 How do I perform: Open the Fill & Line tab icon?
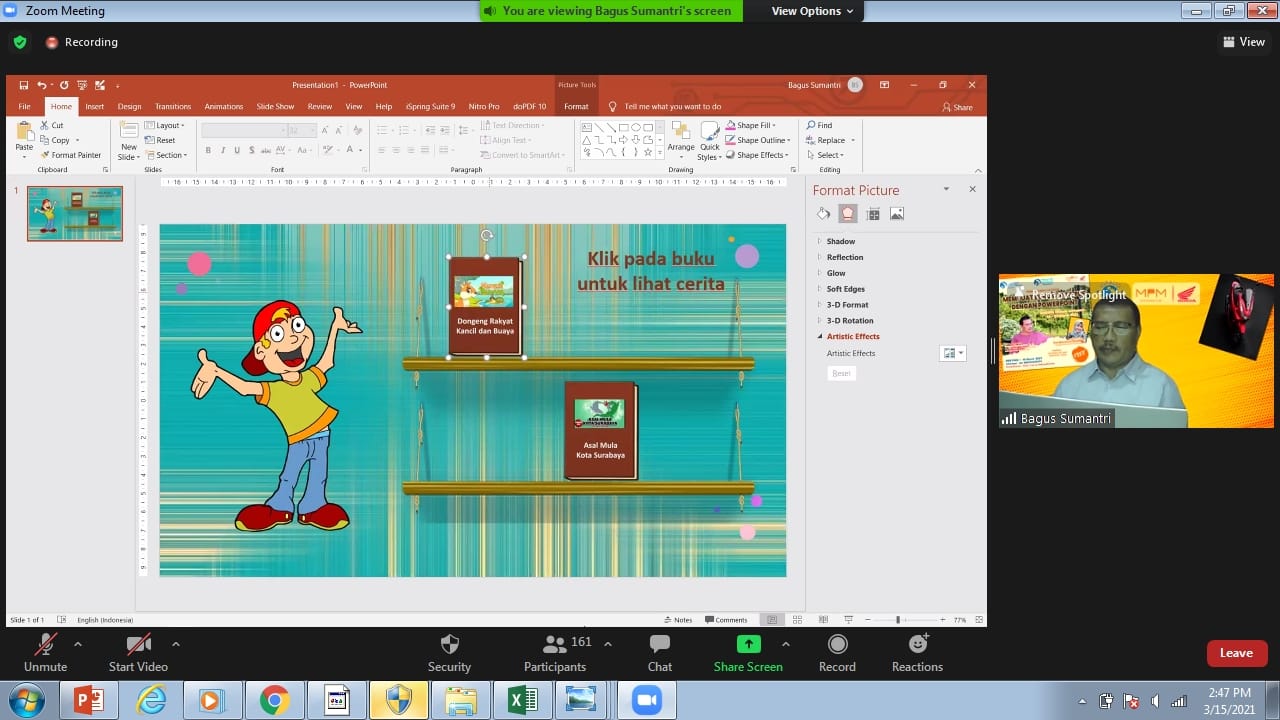point(823,213)
